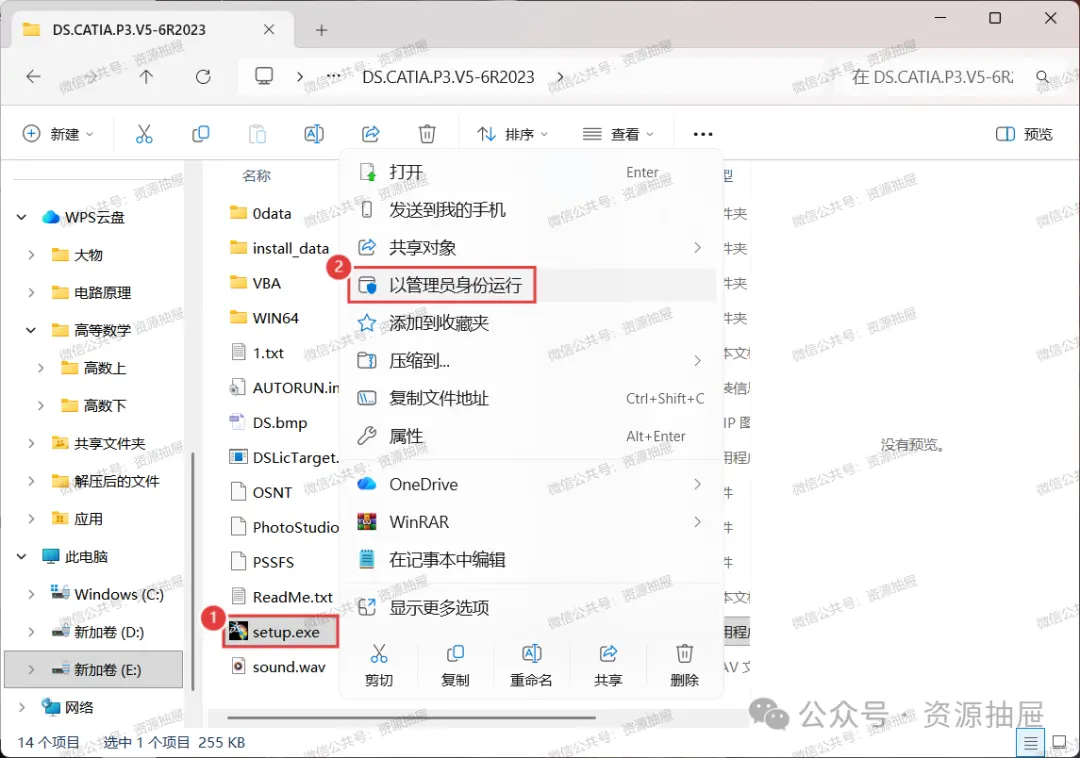Click the Rename icon in the toolbar
This screenshot has height=758, width=1080.
pyautogui.click(x=314, y=134)
